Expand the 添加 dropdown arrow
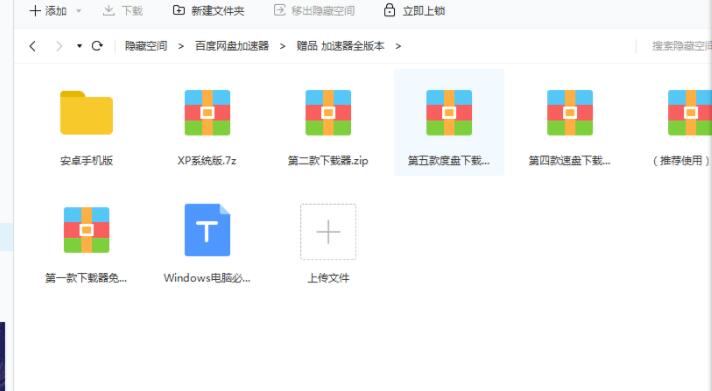 tap(79, 10)
